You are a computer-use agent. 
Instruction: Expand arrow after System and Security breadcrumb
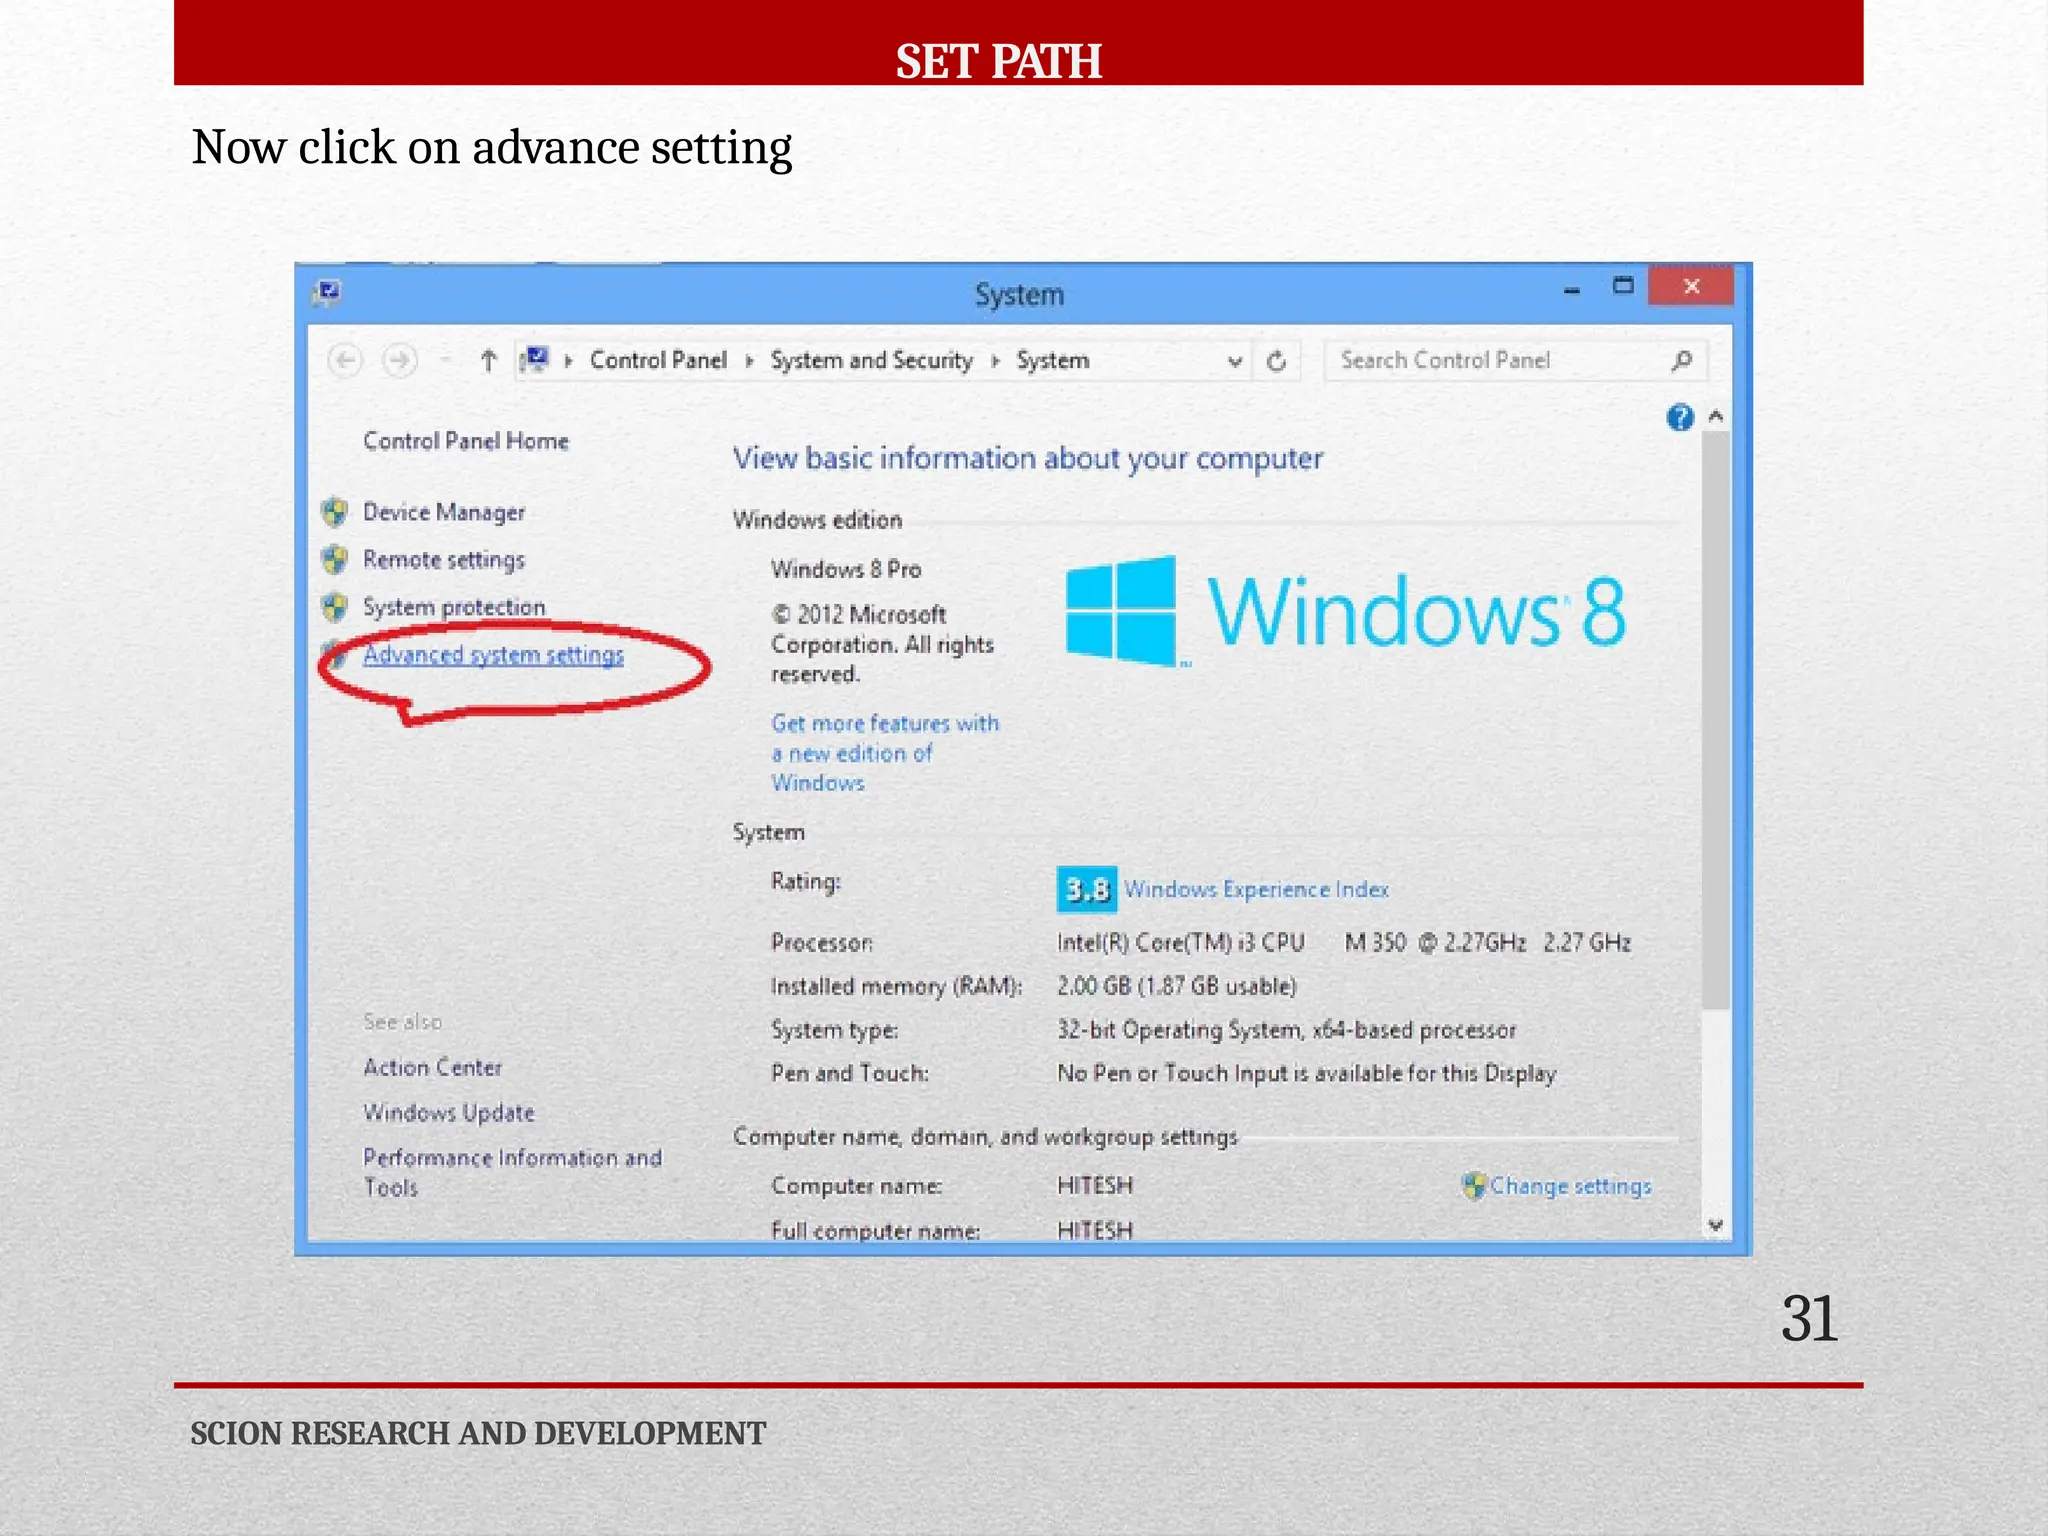[995, 361]
